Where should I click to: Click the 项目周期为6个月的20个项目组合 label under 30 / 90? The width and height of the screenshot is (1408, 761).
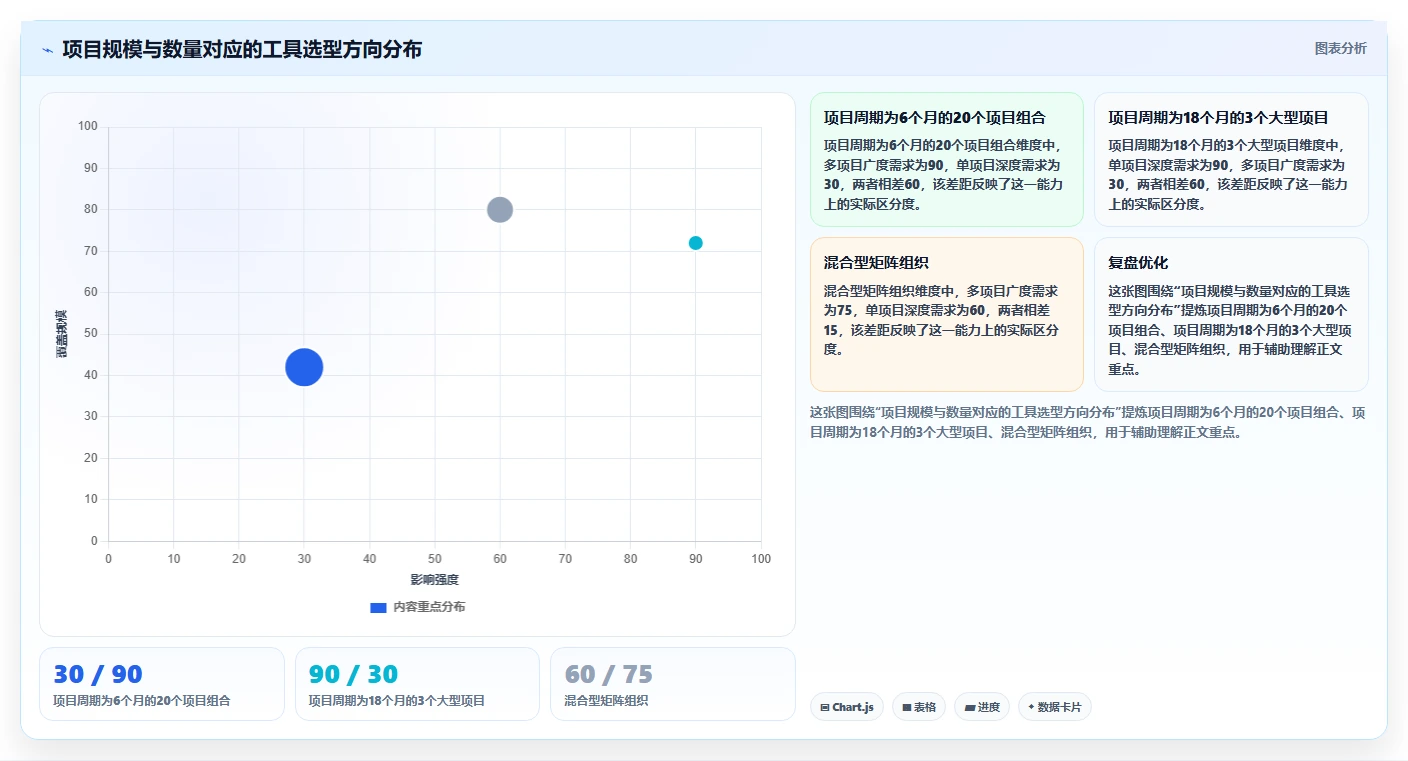pos(142,701)
